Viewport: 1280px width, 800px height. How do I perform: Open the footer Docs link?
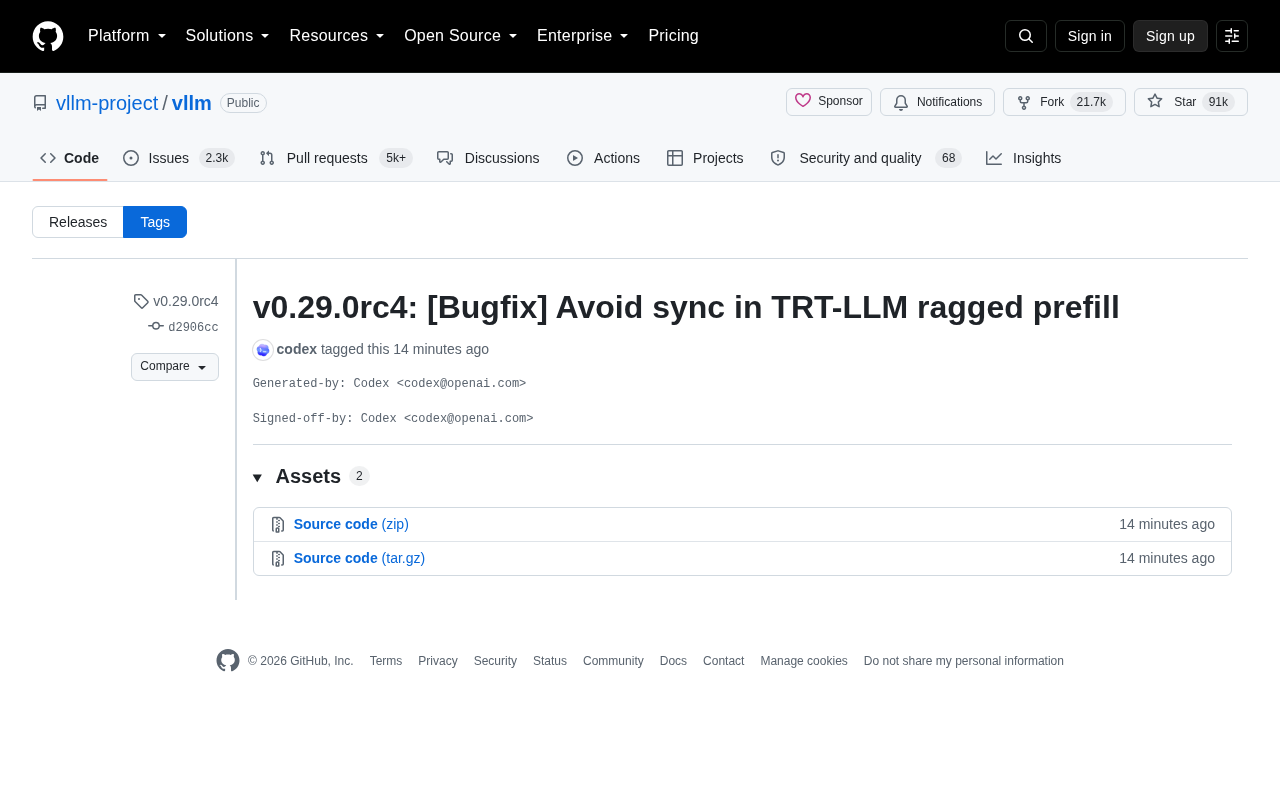click(x=673, y=661)
